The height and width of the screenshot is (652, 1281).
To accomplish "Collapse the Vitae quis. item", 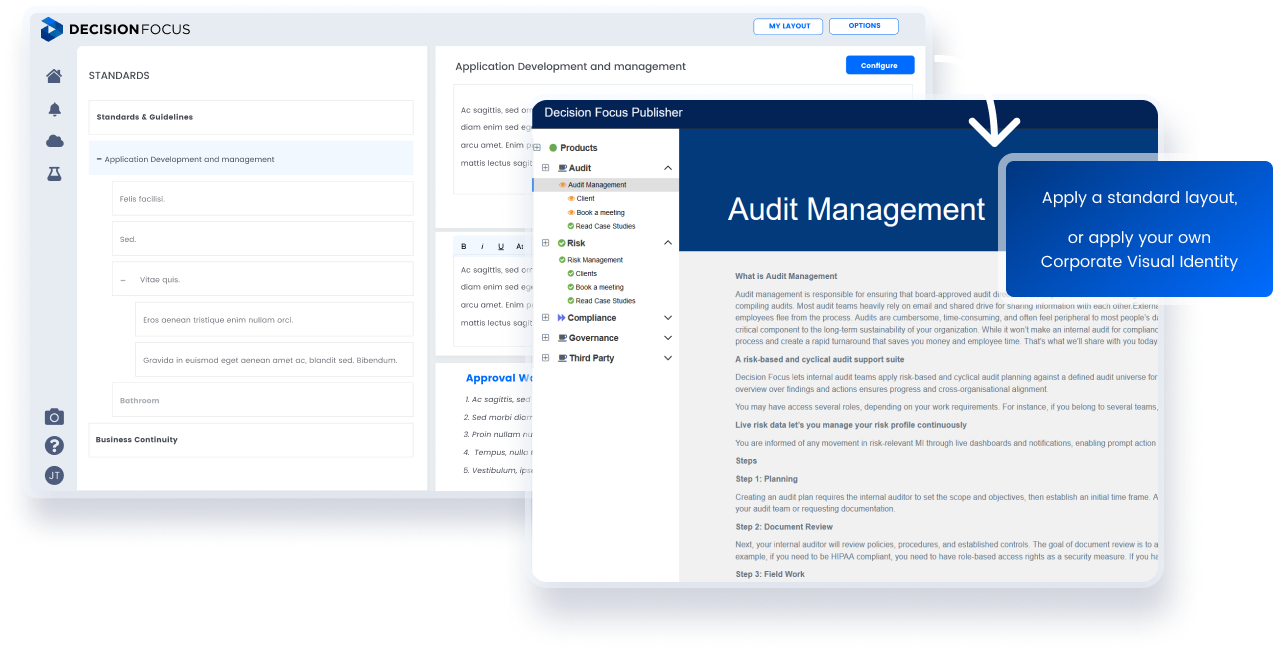I will tap(123, 280).
